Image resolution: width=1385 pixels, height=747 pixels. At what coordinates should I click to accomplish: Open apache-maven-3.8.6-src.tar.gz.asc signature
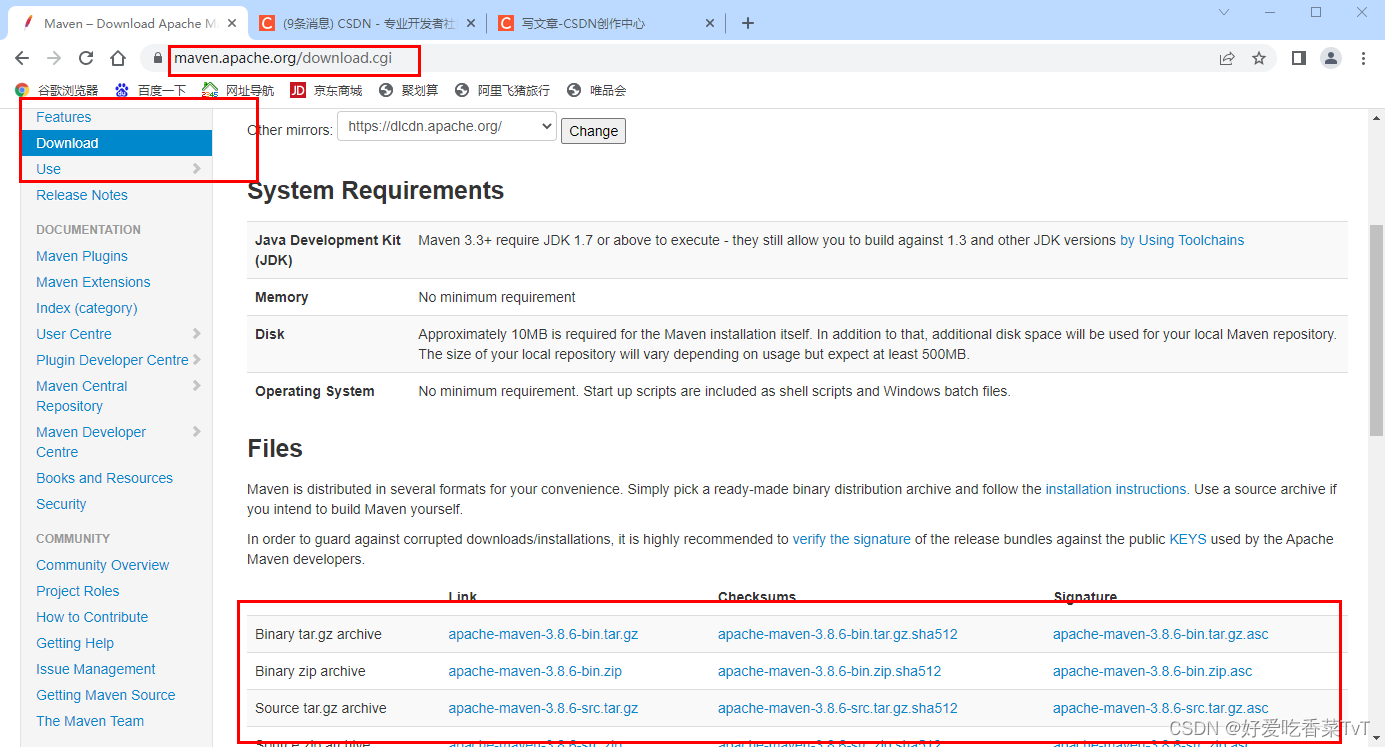coord(1161,708)
